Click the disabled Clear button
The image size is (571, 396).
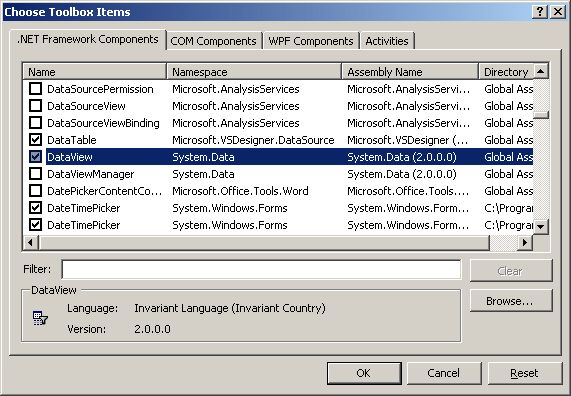point(511,271)
